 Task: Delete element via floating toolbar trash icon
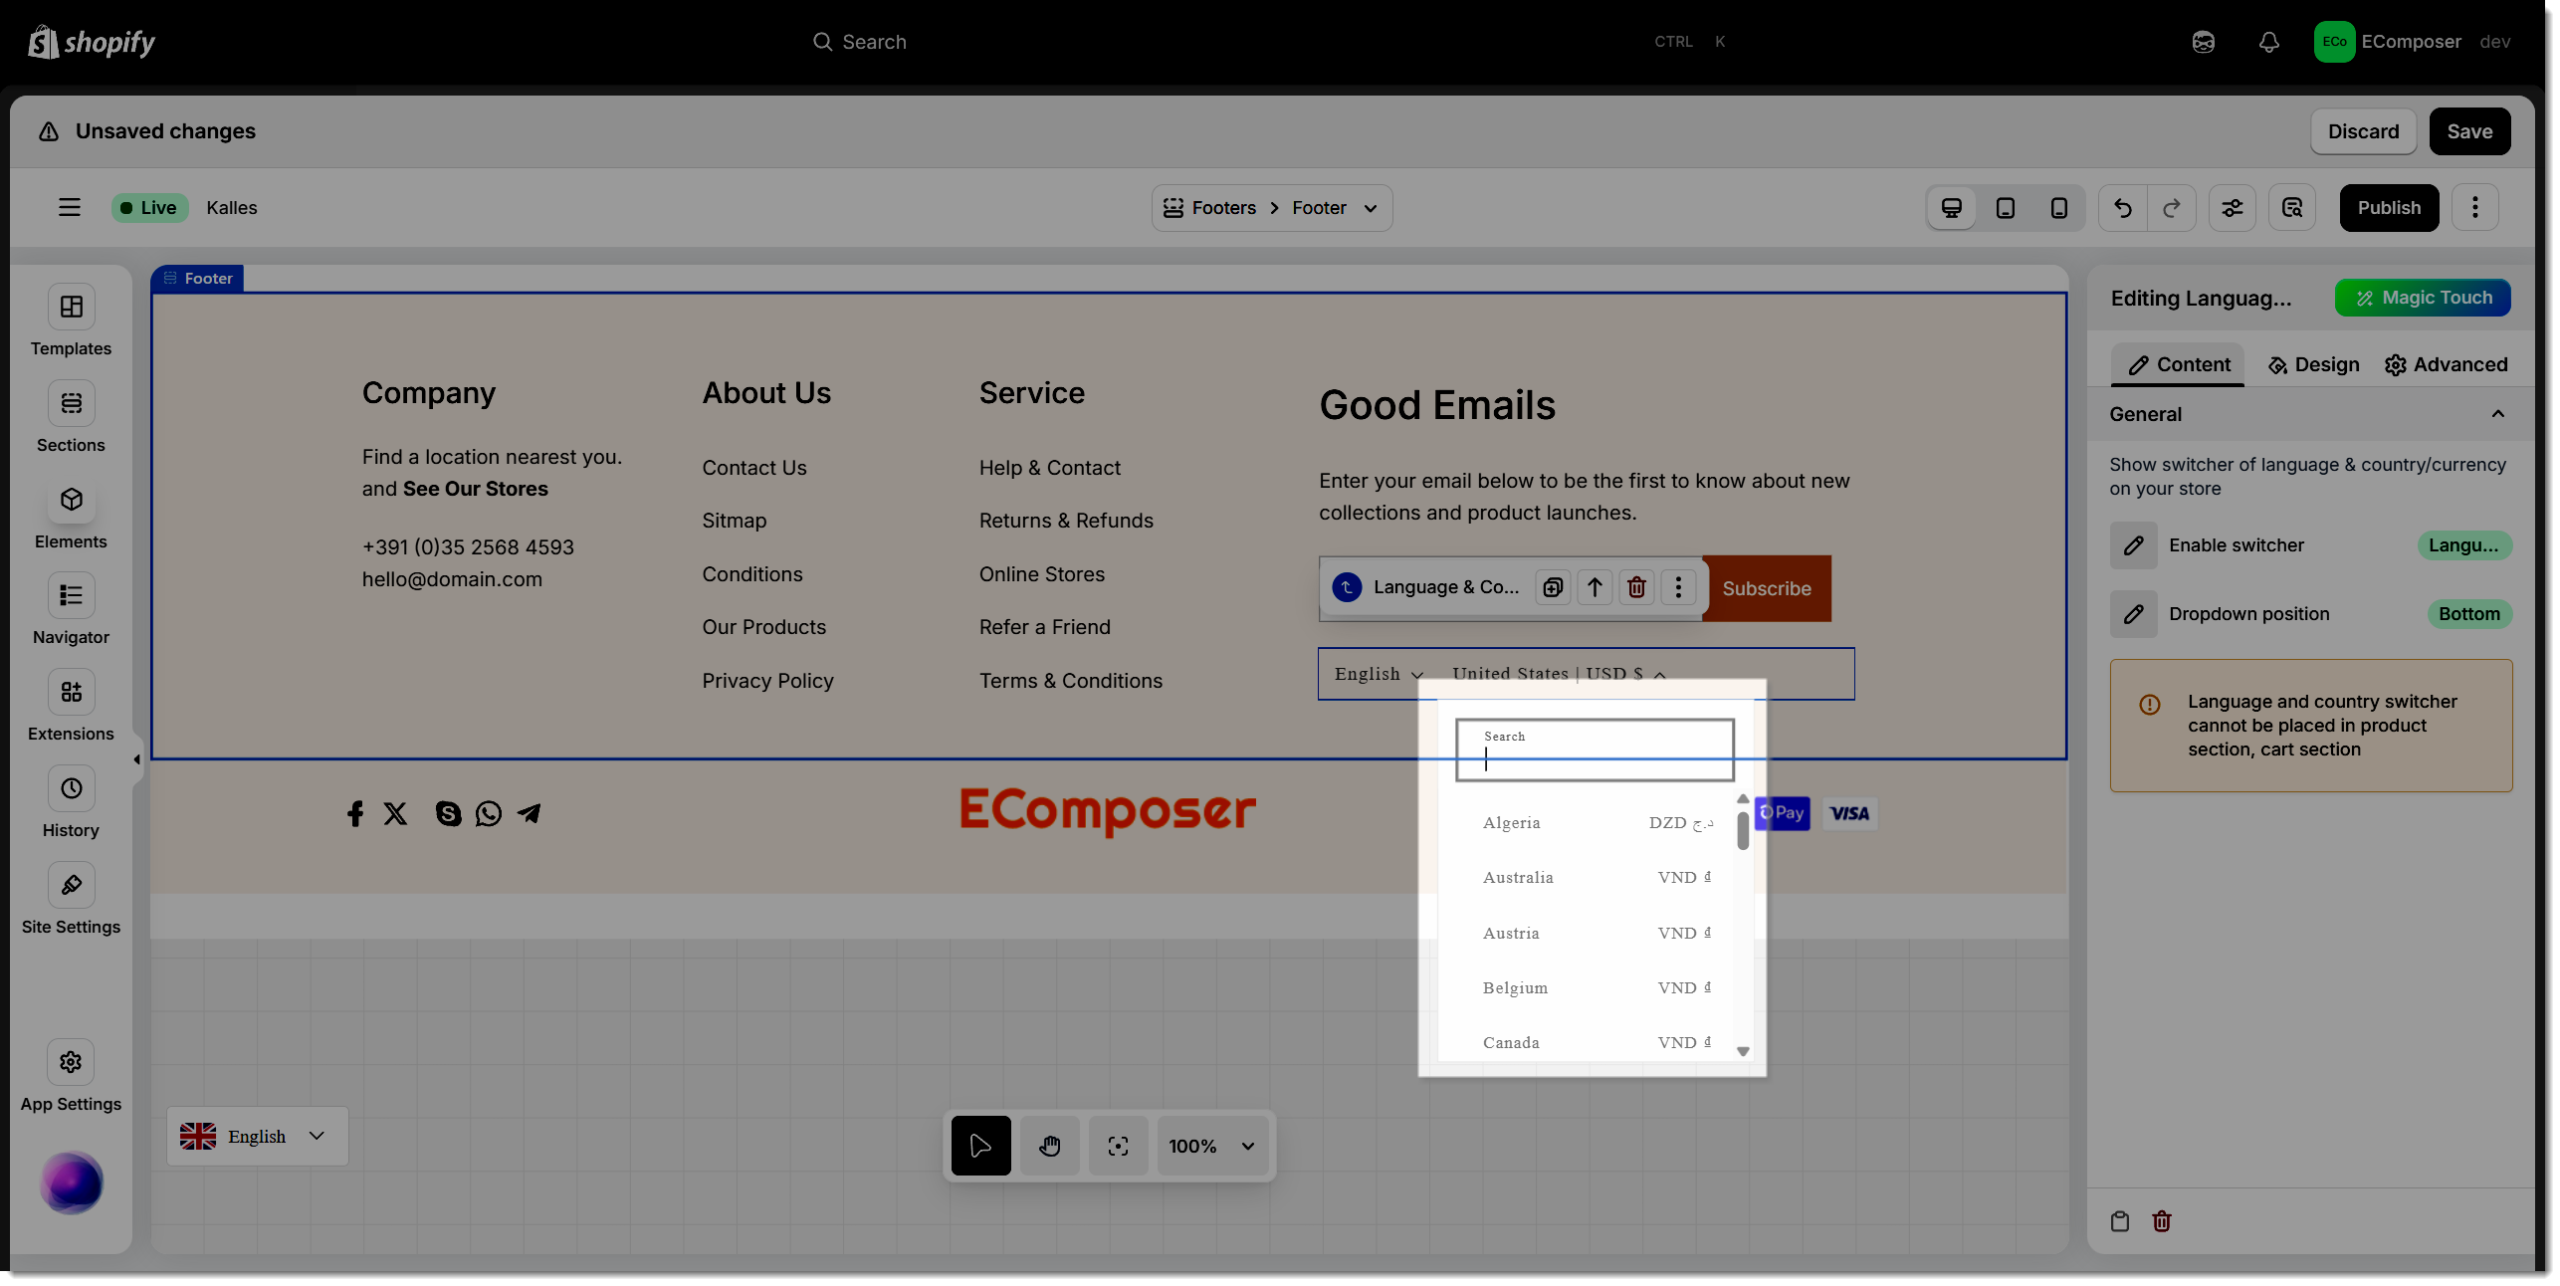(x=1636, y=588)
